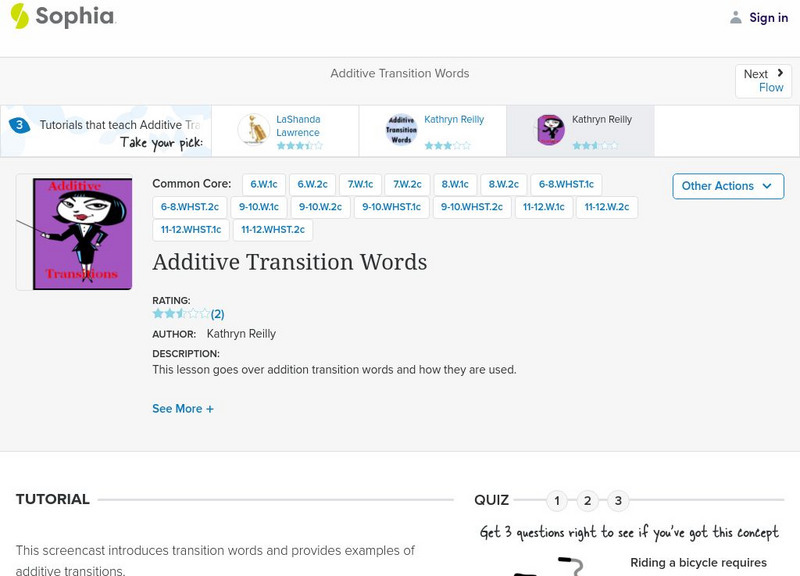Open LaShanda Lawrence author link
This screenshot has height=576, width=800.
point(298,126)
